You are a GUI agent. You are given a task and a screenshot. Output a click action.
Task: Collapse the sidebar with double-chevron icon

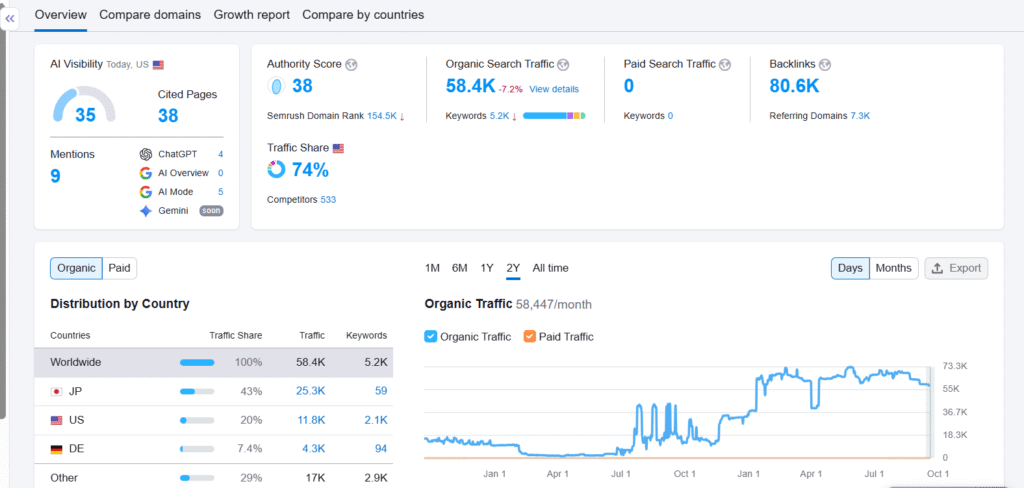pyautogui.click(x=11, y=18)
